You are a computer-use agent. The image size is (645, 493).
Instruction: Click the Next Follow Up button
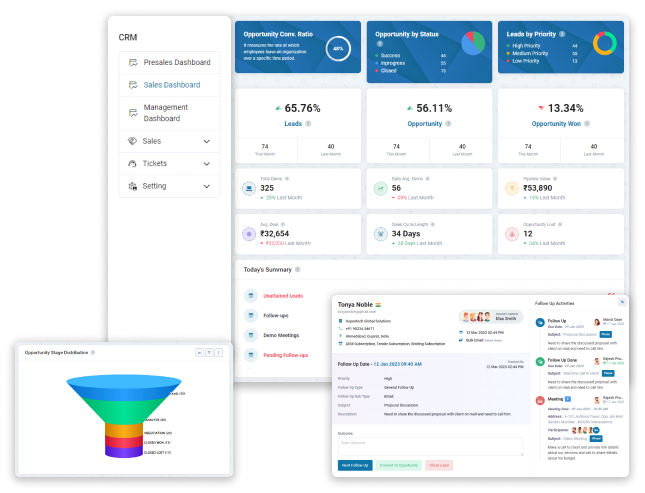click(x=355, y=465)
